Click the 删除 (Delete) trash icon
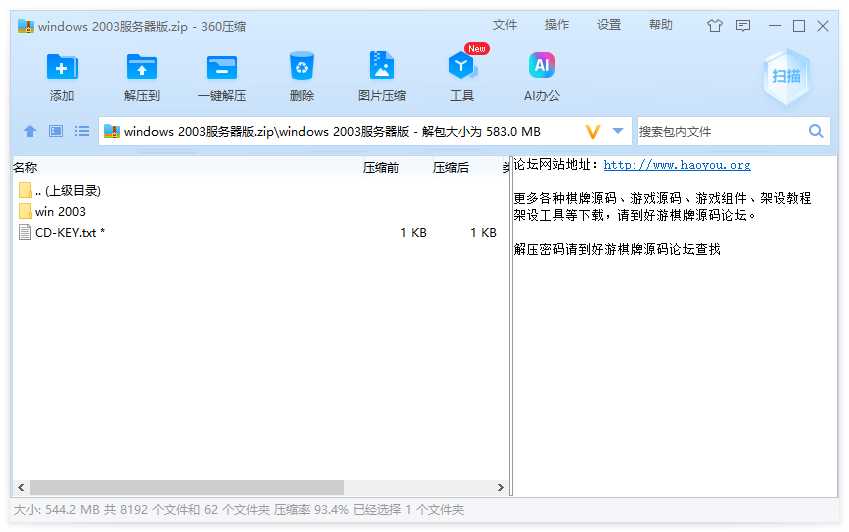Image resolution: width=849 pixels, height=532 pixels. [x=302, y=67]
